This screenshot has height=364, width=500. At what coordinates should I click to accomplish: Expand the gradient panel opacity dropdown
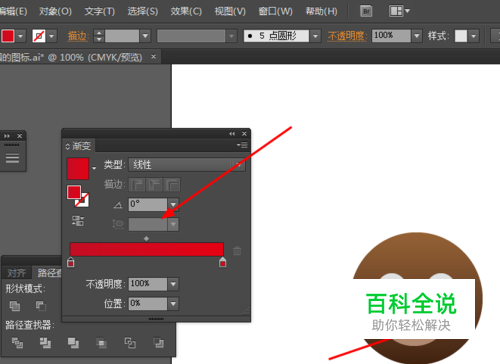[x=173, y=284]
